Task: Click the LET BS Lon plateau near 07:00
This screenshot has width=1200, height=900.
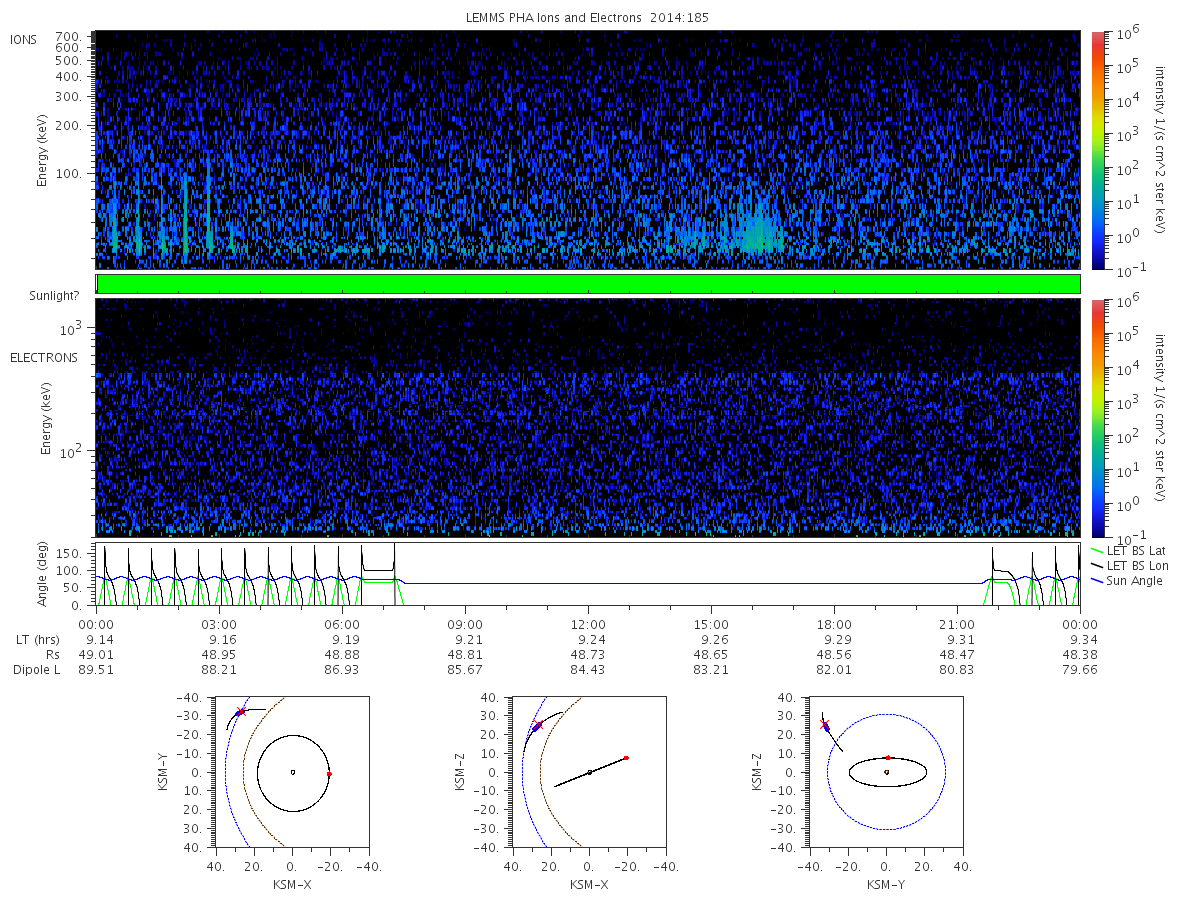Action: (378, 570)
